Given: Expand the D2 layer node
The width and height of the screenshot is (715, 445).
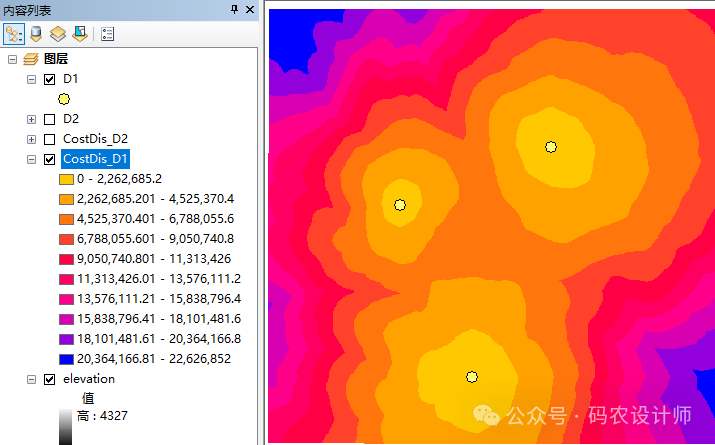Looking at the screenshot, I should tap(32, 119).
